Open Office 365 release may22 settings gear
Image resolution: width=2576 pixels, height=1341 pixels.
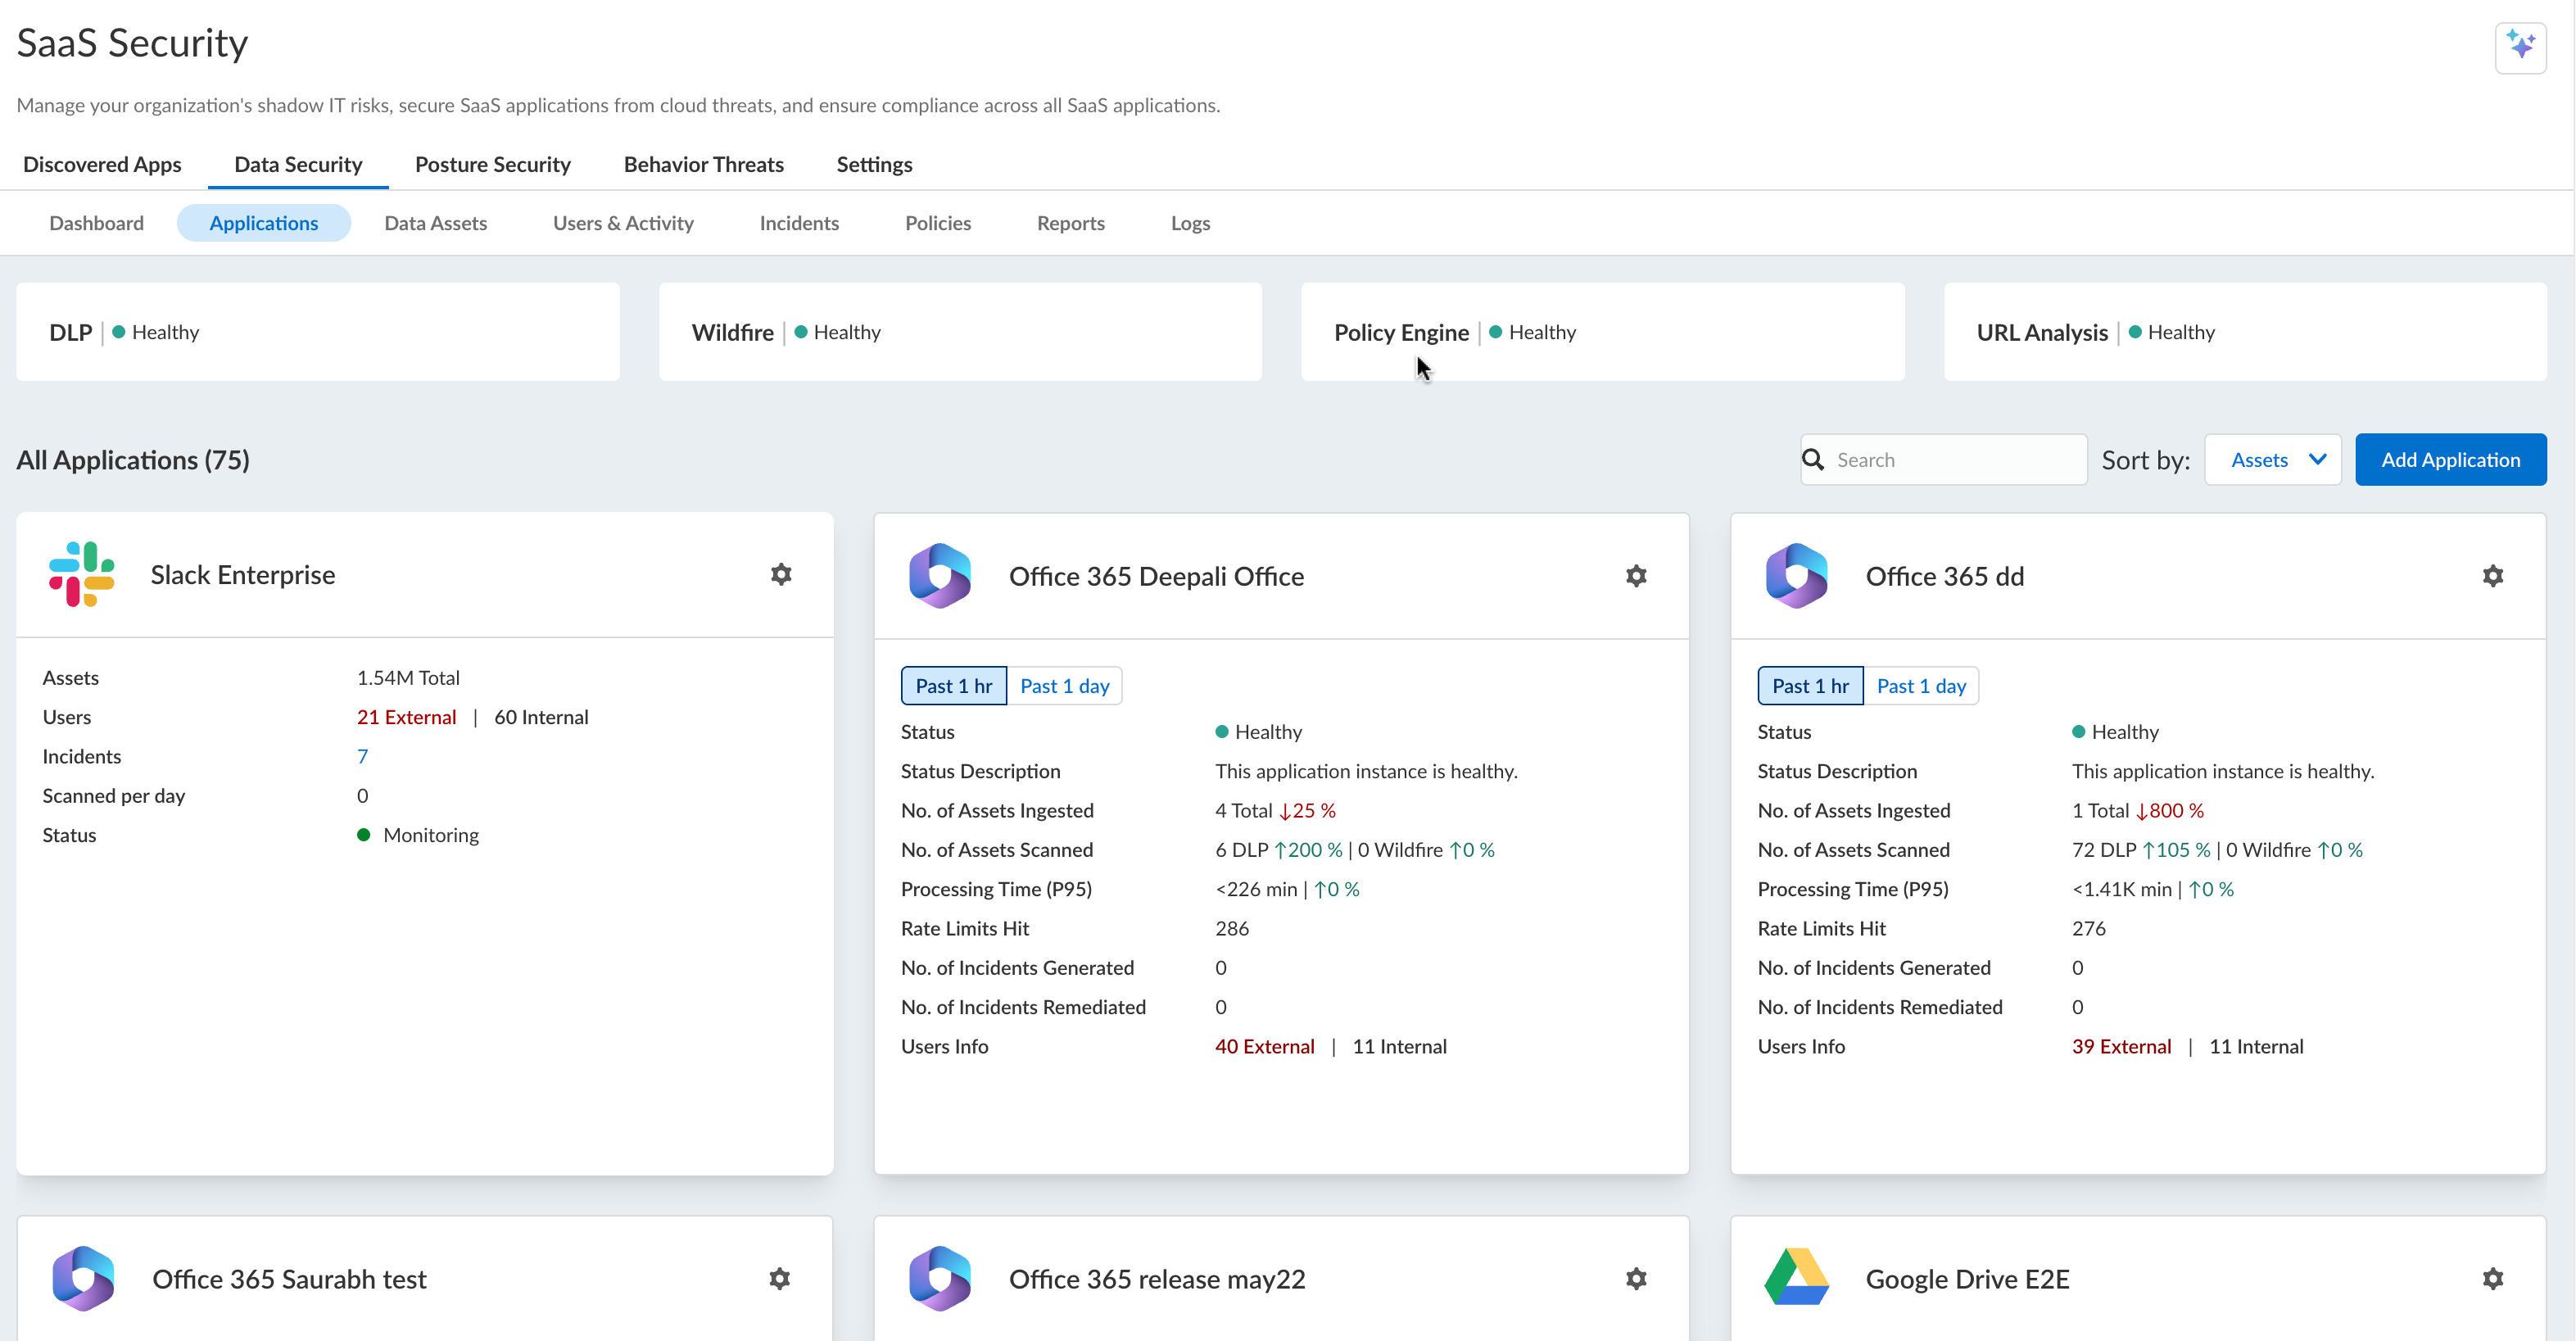coord(1636,1278)
